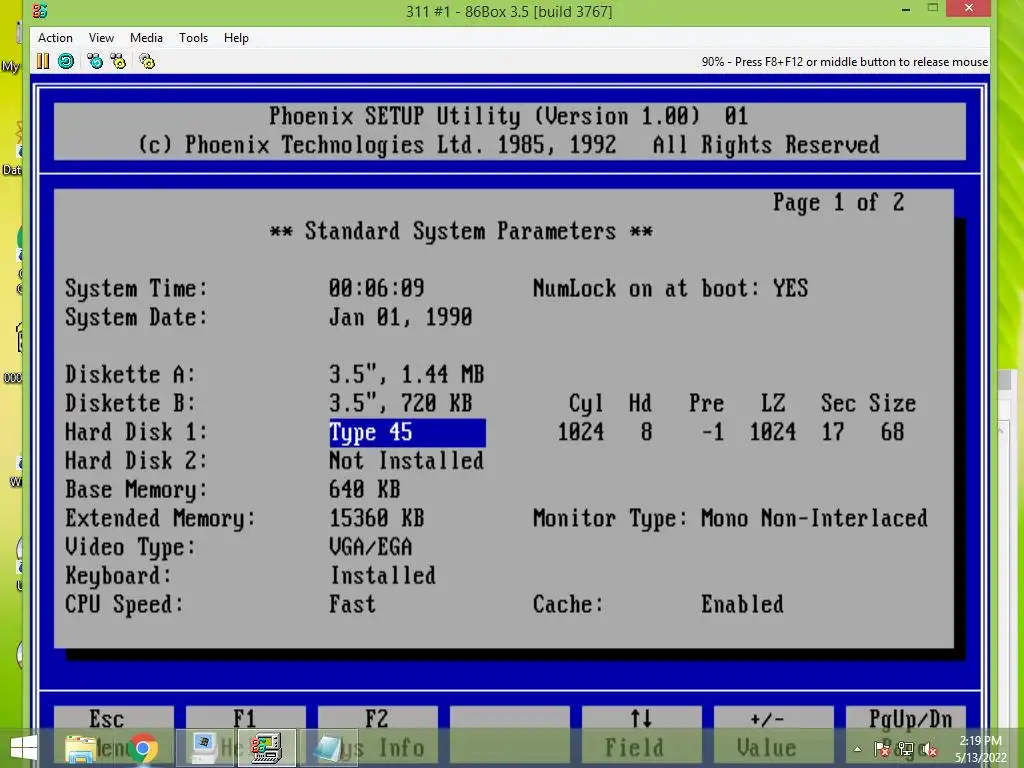Open the Help menu
The image size is (1024, 768).
click(236, 38)
